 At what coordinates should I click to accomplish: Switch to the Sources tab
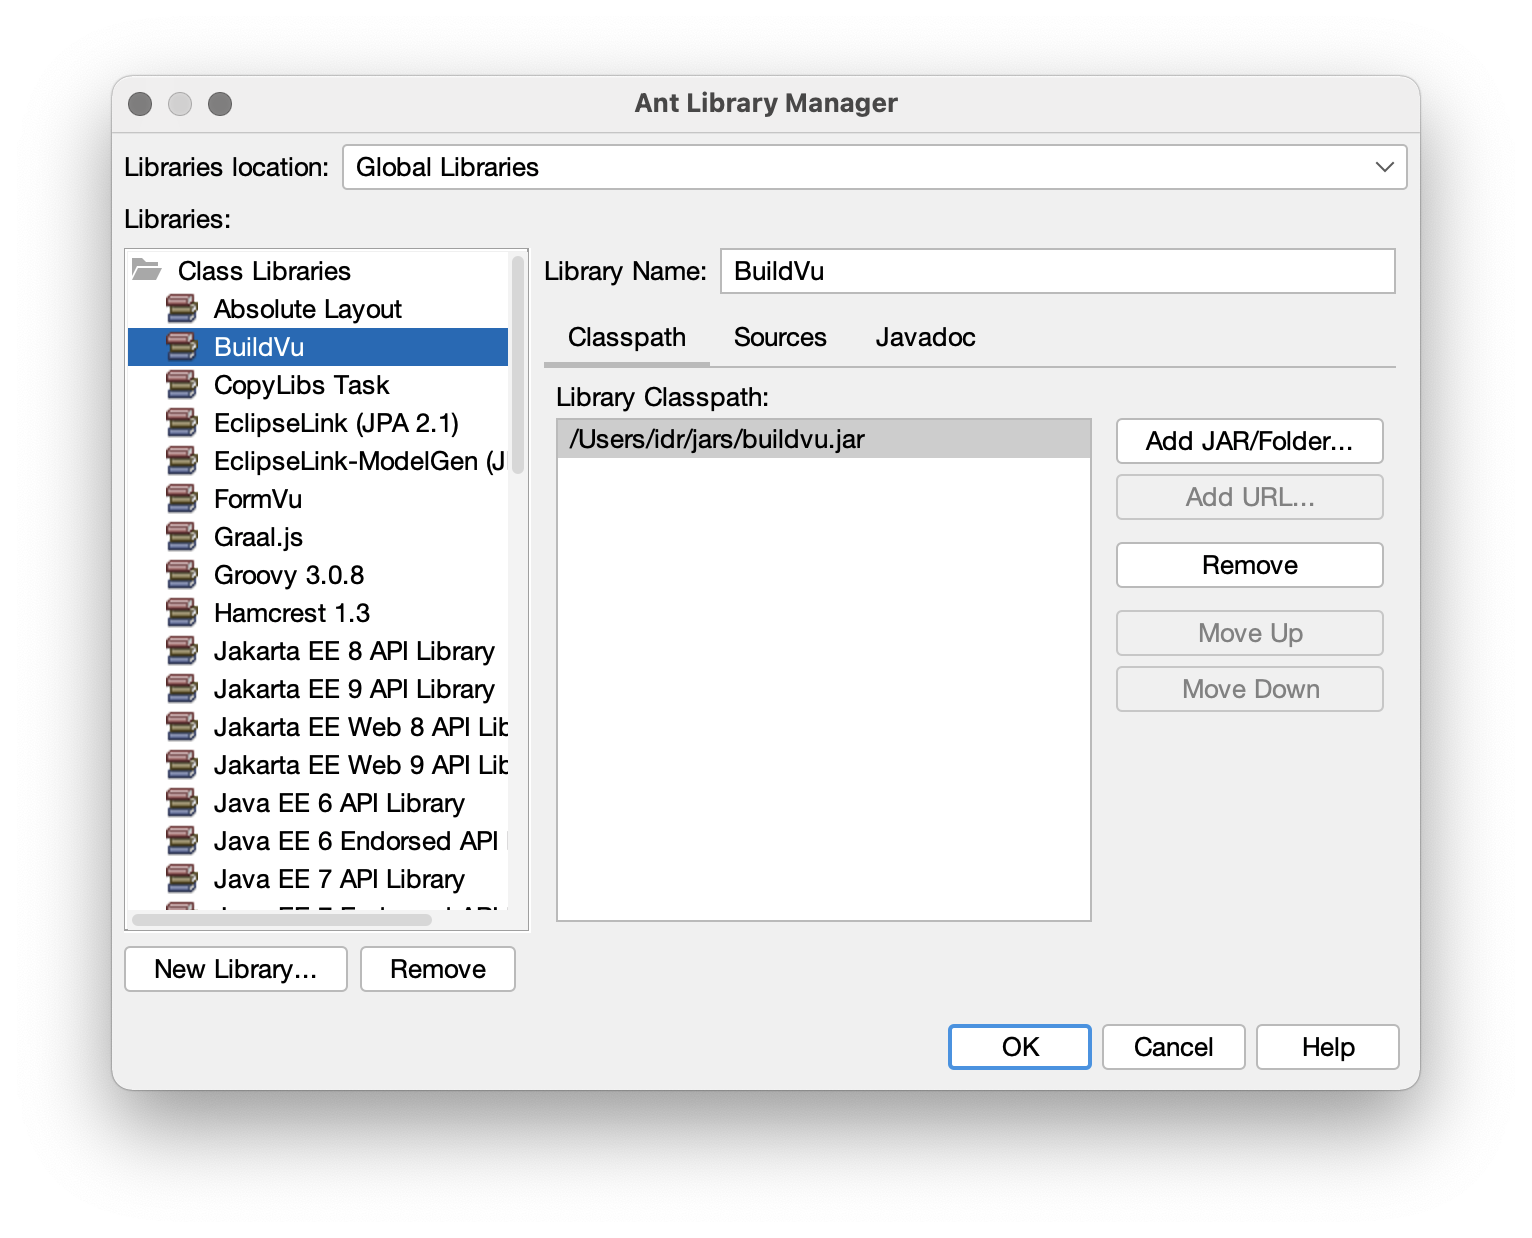click(780, 337)
